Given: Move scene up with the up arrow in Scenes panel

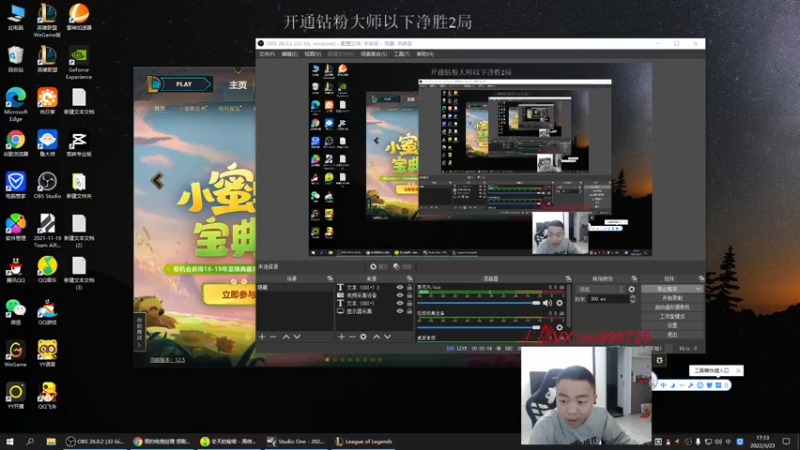Looking at the screenshot, I should [286, 337].
